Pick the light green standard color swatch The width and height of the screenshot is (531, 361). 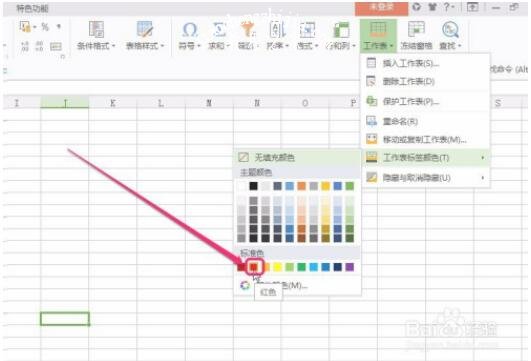pos(290,267)
